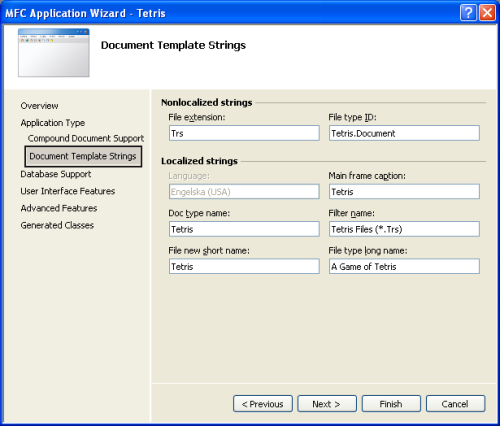Click the Localized strings heading

pos(199,161)
